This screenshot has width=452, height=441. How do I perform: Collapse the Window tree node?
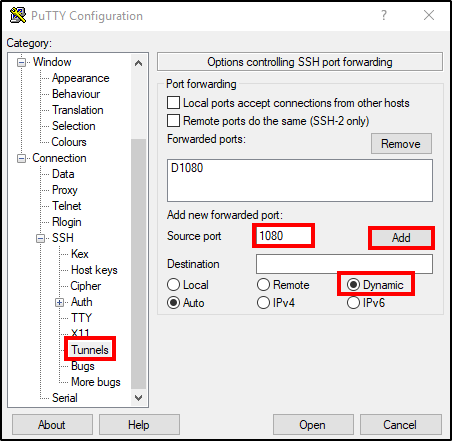(21, 62)
